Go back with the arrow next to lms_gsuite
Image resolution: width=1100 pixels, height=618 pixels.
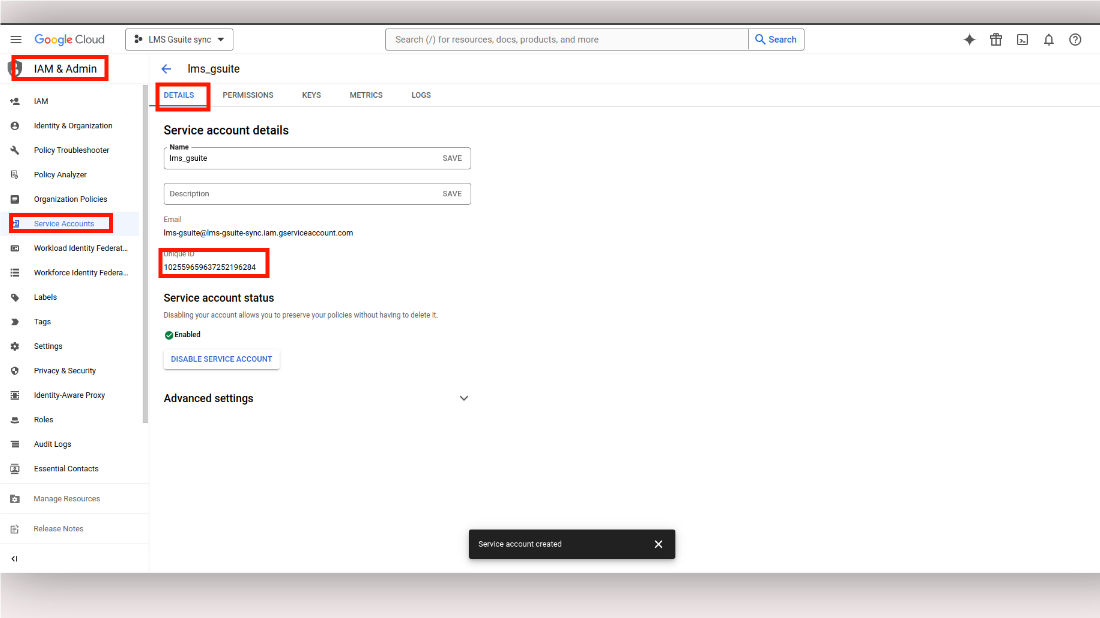tap(166, 69)
